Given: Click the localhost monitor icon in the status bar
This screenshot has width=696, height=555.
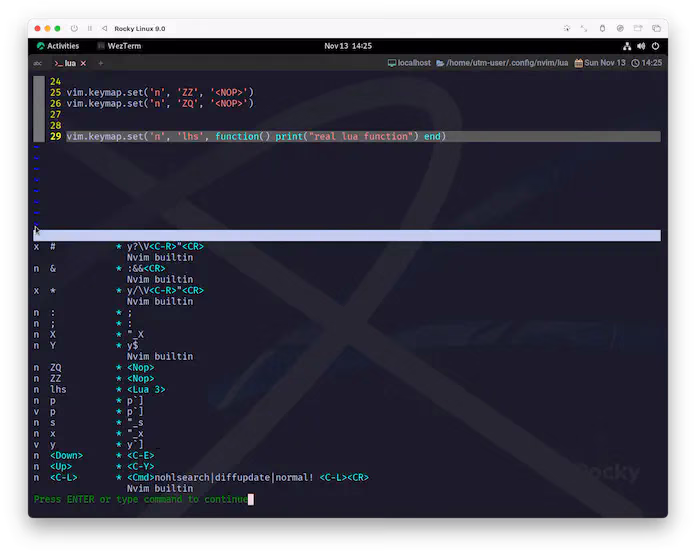Looking at the screenshot, I should pyautogui.click(x=392, y=63).
